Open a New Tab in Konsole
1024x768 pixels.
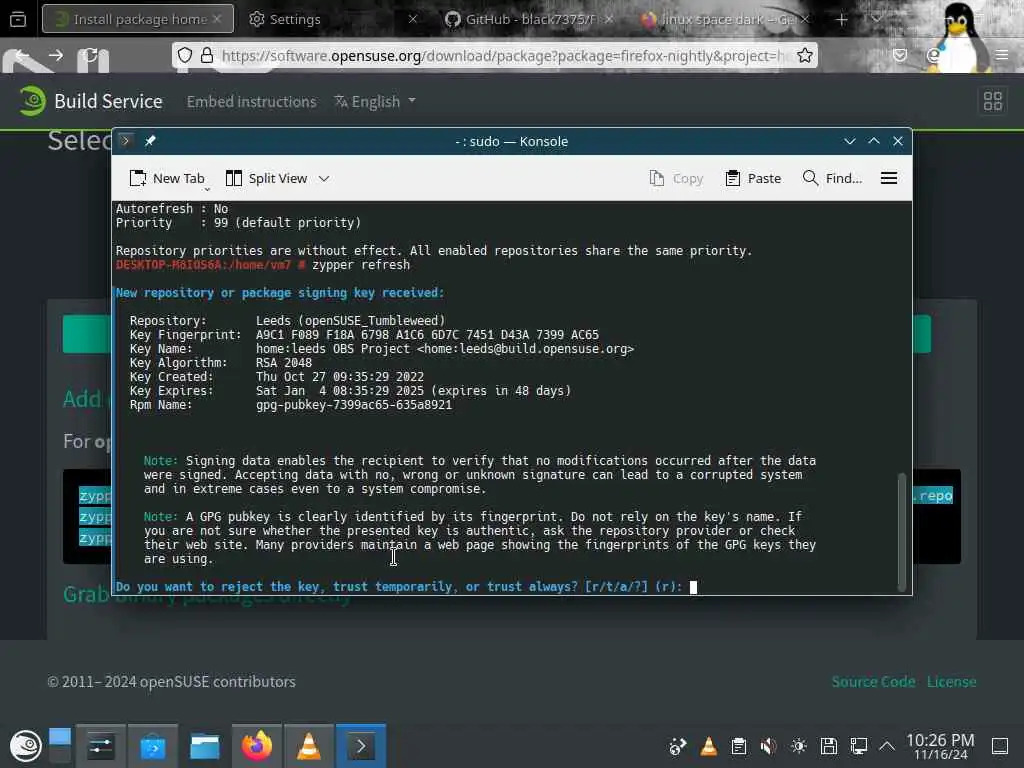(167, 178)
